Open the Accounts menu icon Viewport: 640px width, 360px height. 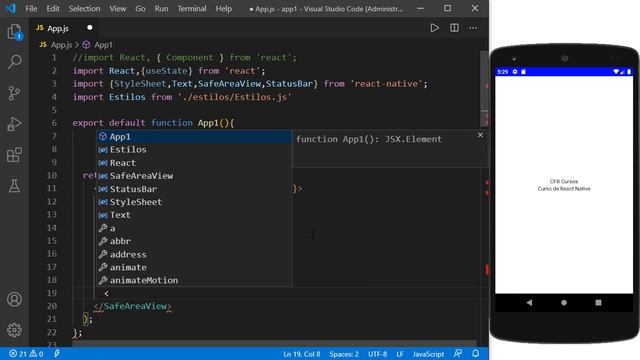click(x=14, y=299)
